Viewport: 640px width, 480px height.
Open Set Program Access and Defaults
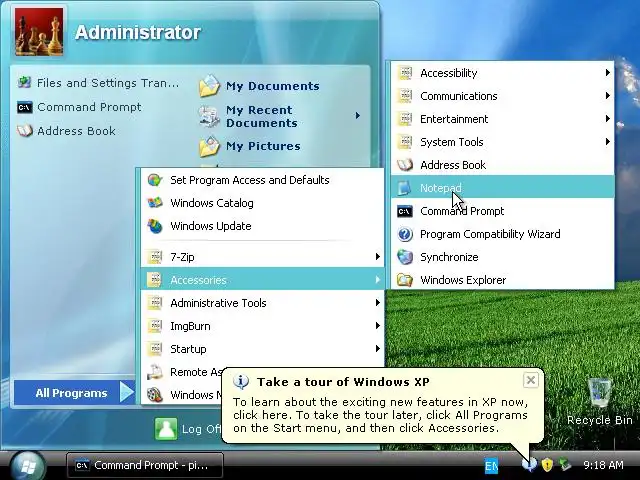point(262,180)
